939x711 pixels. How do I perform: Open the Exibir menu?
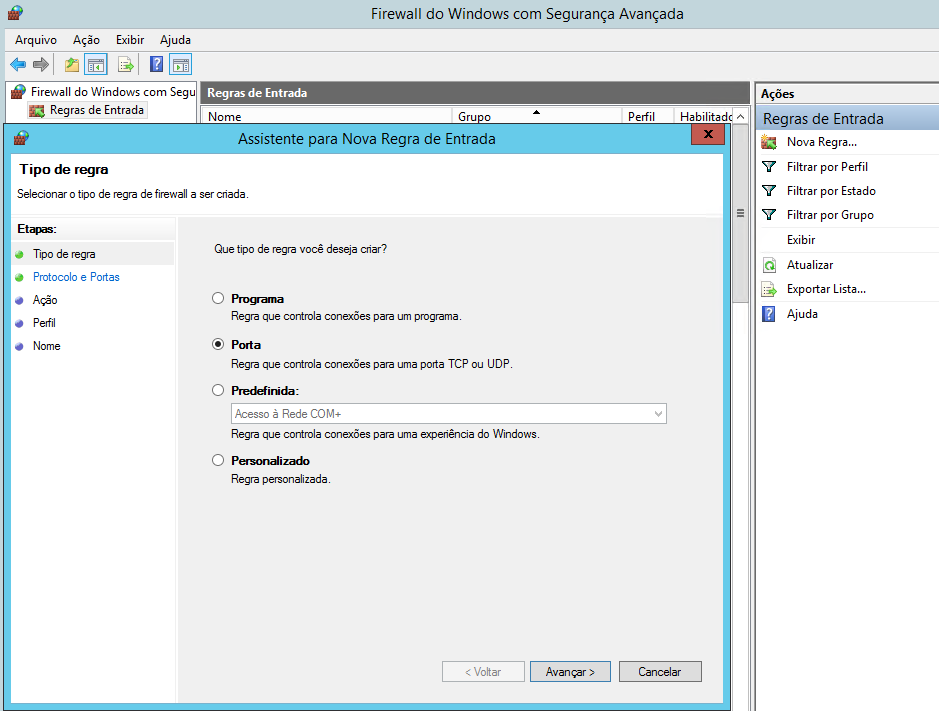click(130, 40)
